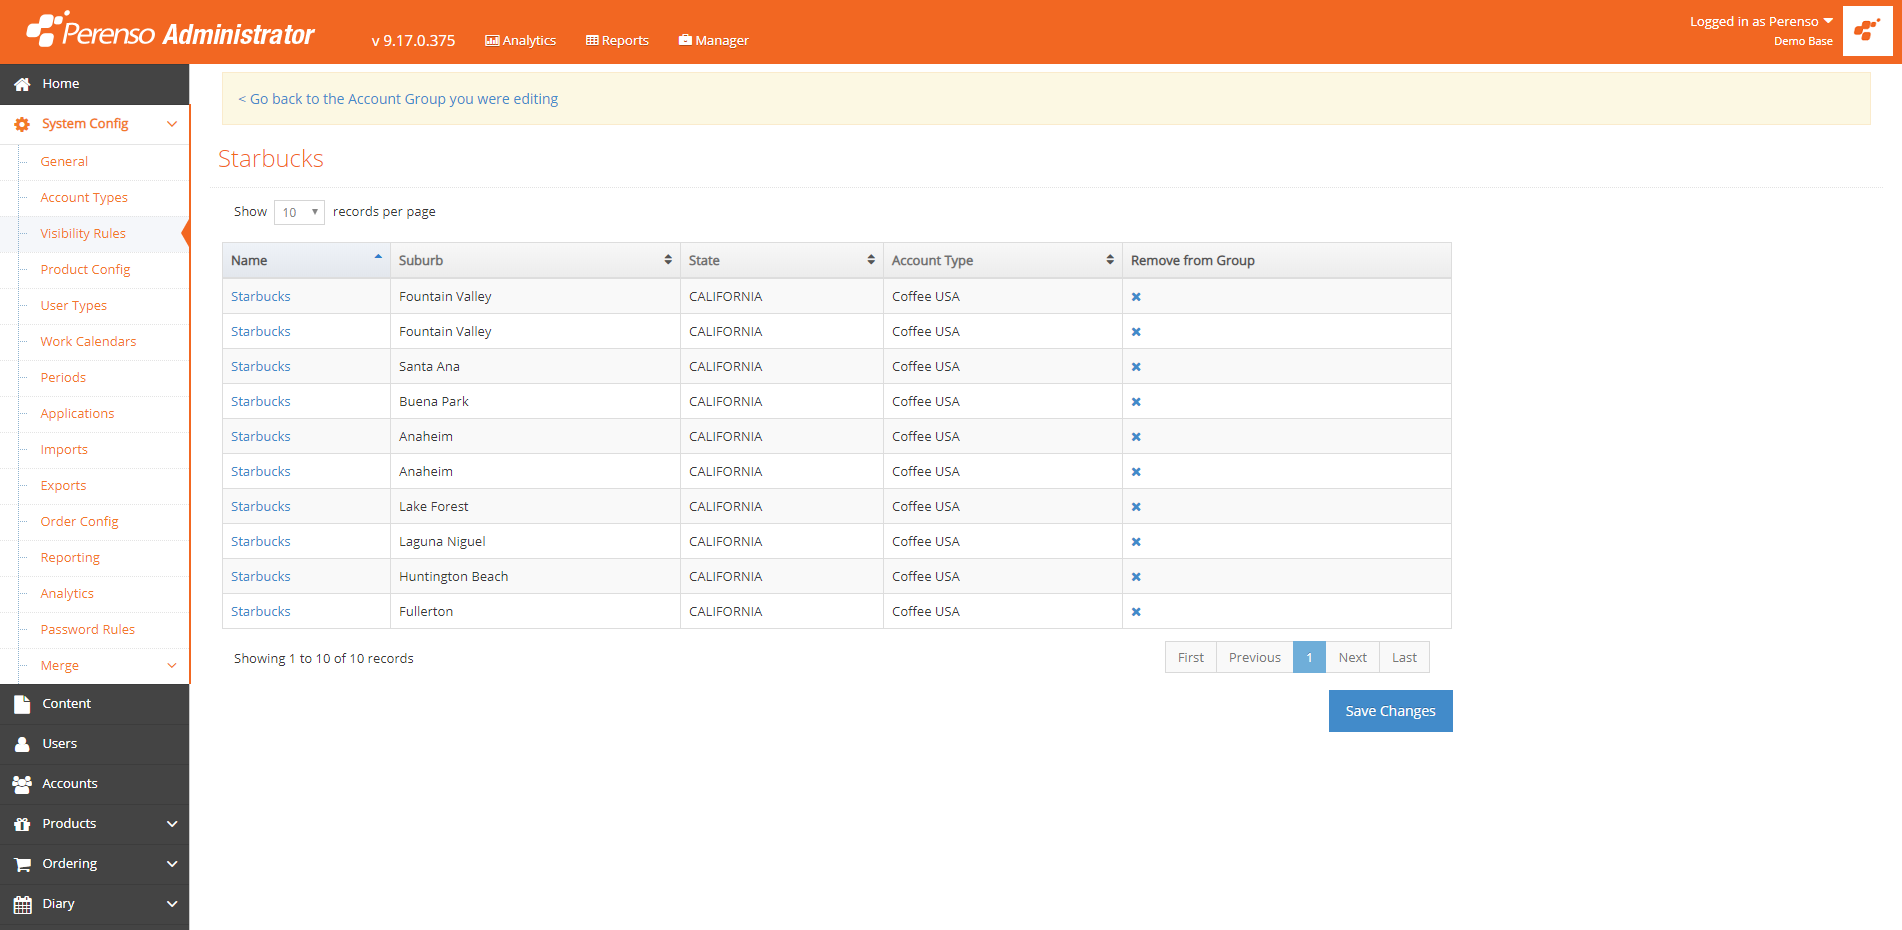Image resolution: width=1902 pixels, height=930 pixels.
Task: Remove Huntington Beach Starbucks from group
Action: (1136, 577)
